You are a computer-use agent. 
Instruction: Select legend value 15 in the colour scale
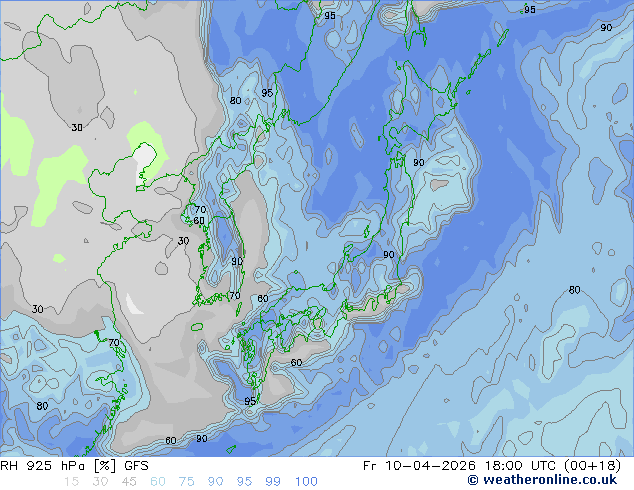tap(71, 482)
